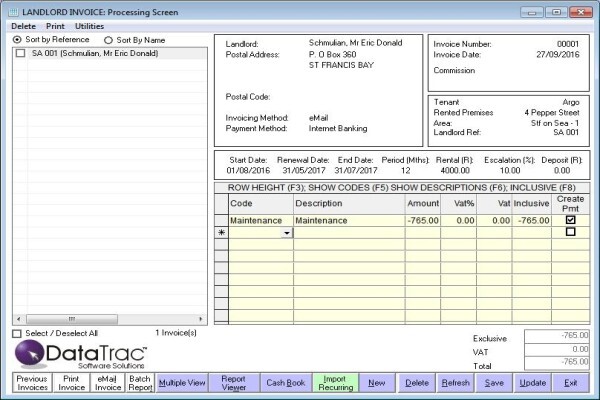Open the Report Viewer
This screenshot has width=600, height=400.
233,383
